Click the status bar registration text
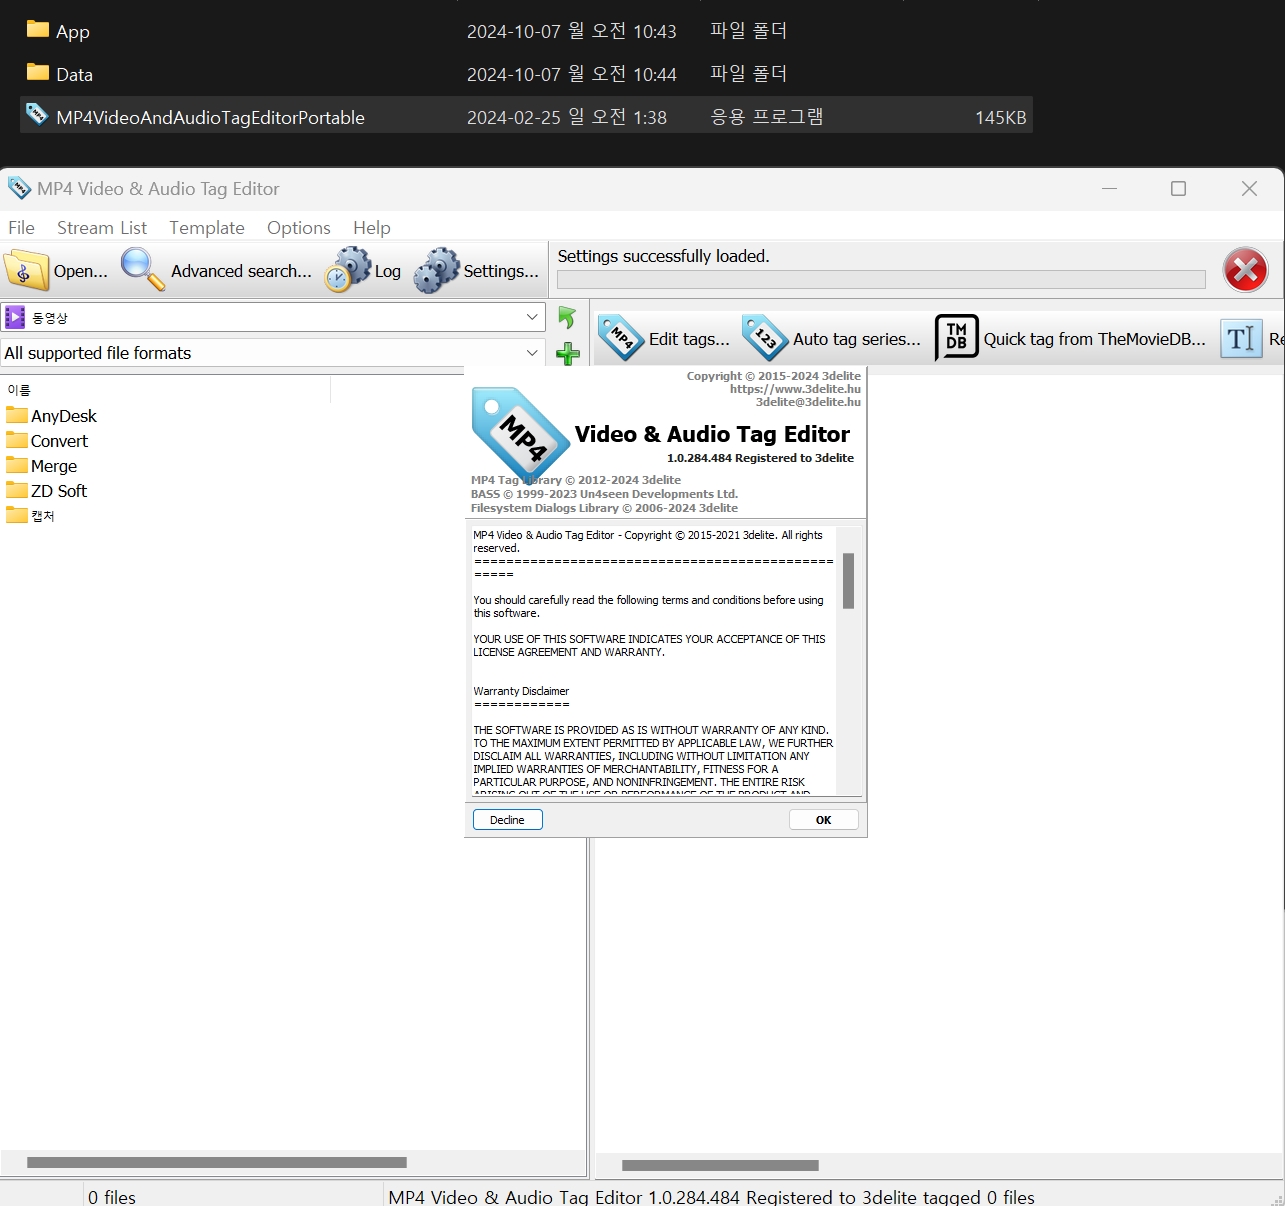This screenshot has height=1206, width=1285. click(x=711, y=1197)
